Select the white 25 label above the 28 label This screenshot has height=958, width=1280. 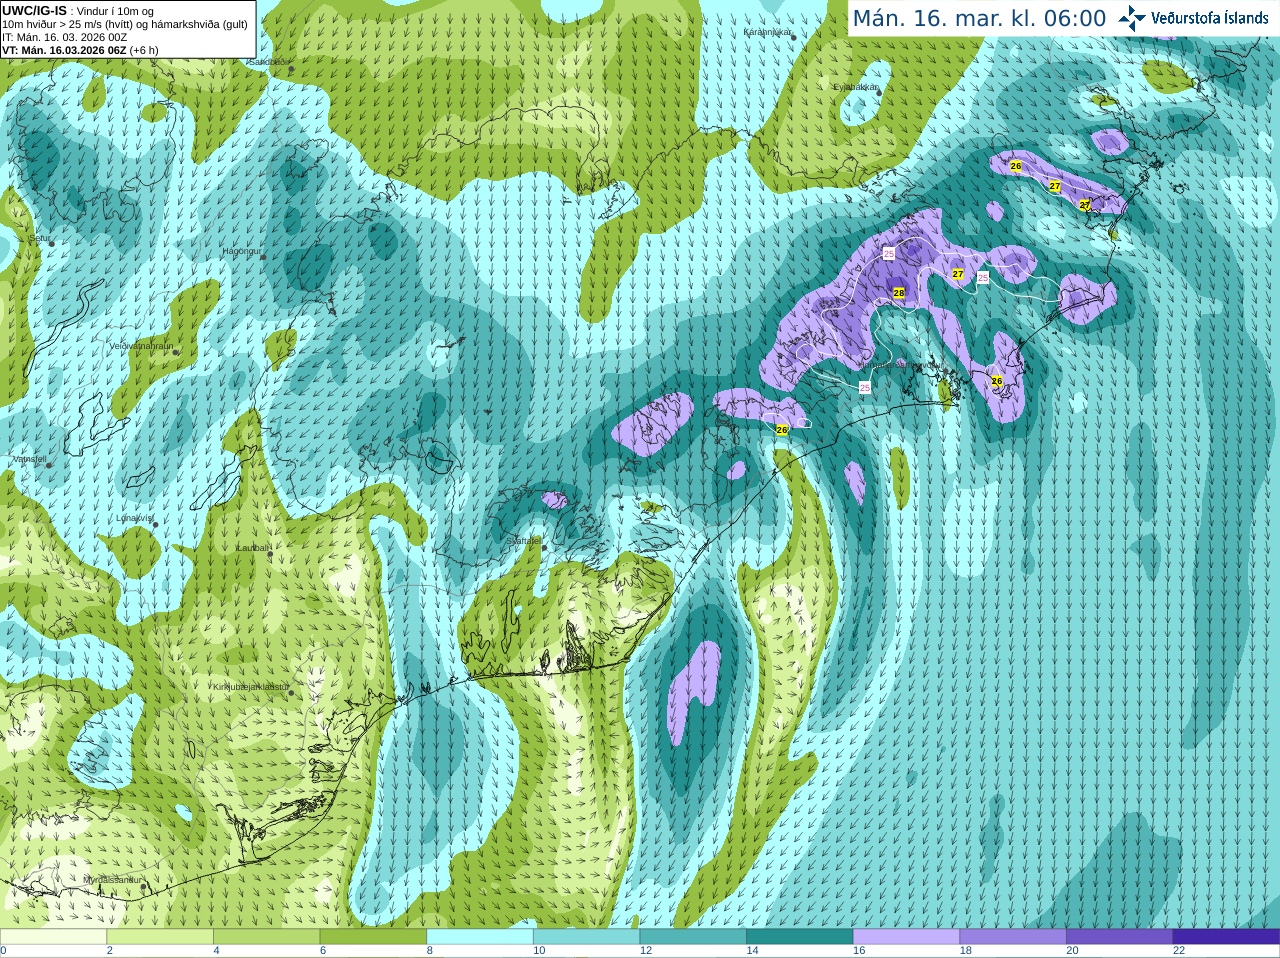(889, 254)
